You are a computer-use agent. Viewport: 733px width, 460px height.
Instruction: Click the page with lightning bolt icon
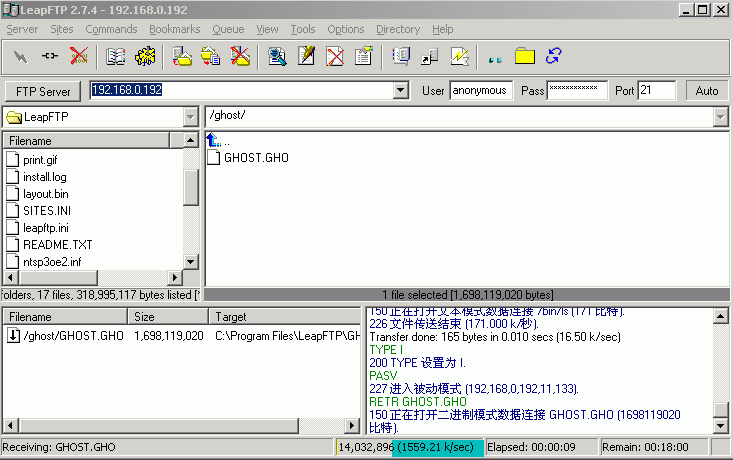[x=459, y=56]
